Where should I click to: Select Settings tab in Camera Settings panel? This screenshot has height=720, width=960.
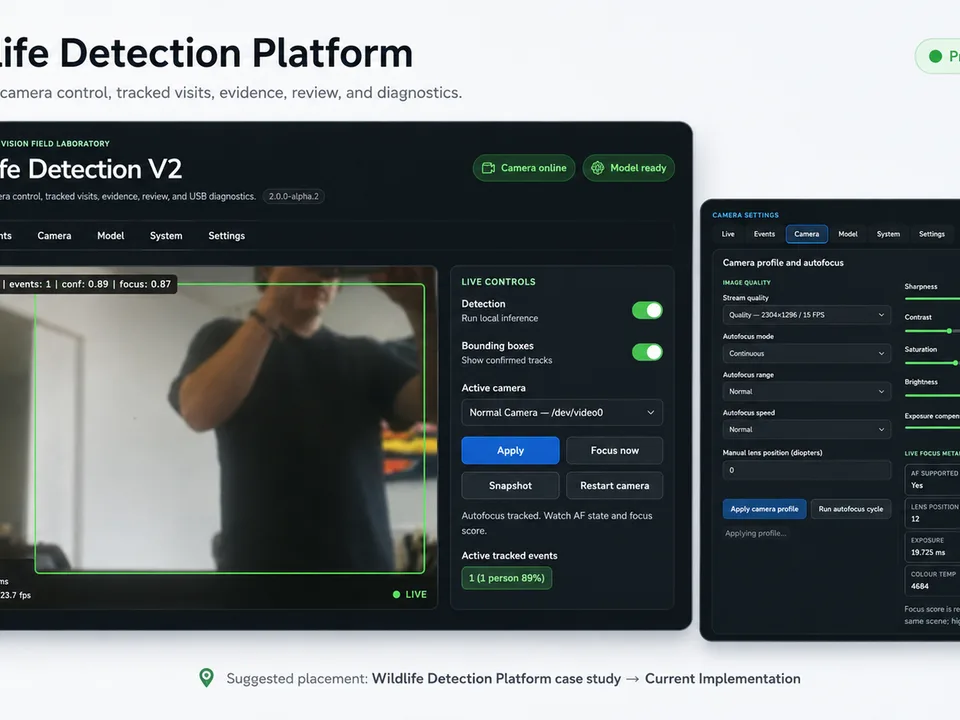click(932, 234)
